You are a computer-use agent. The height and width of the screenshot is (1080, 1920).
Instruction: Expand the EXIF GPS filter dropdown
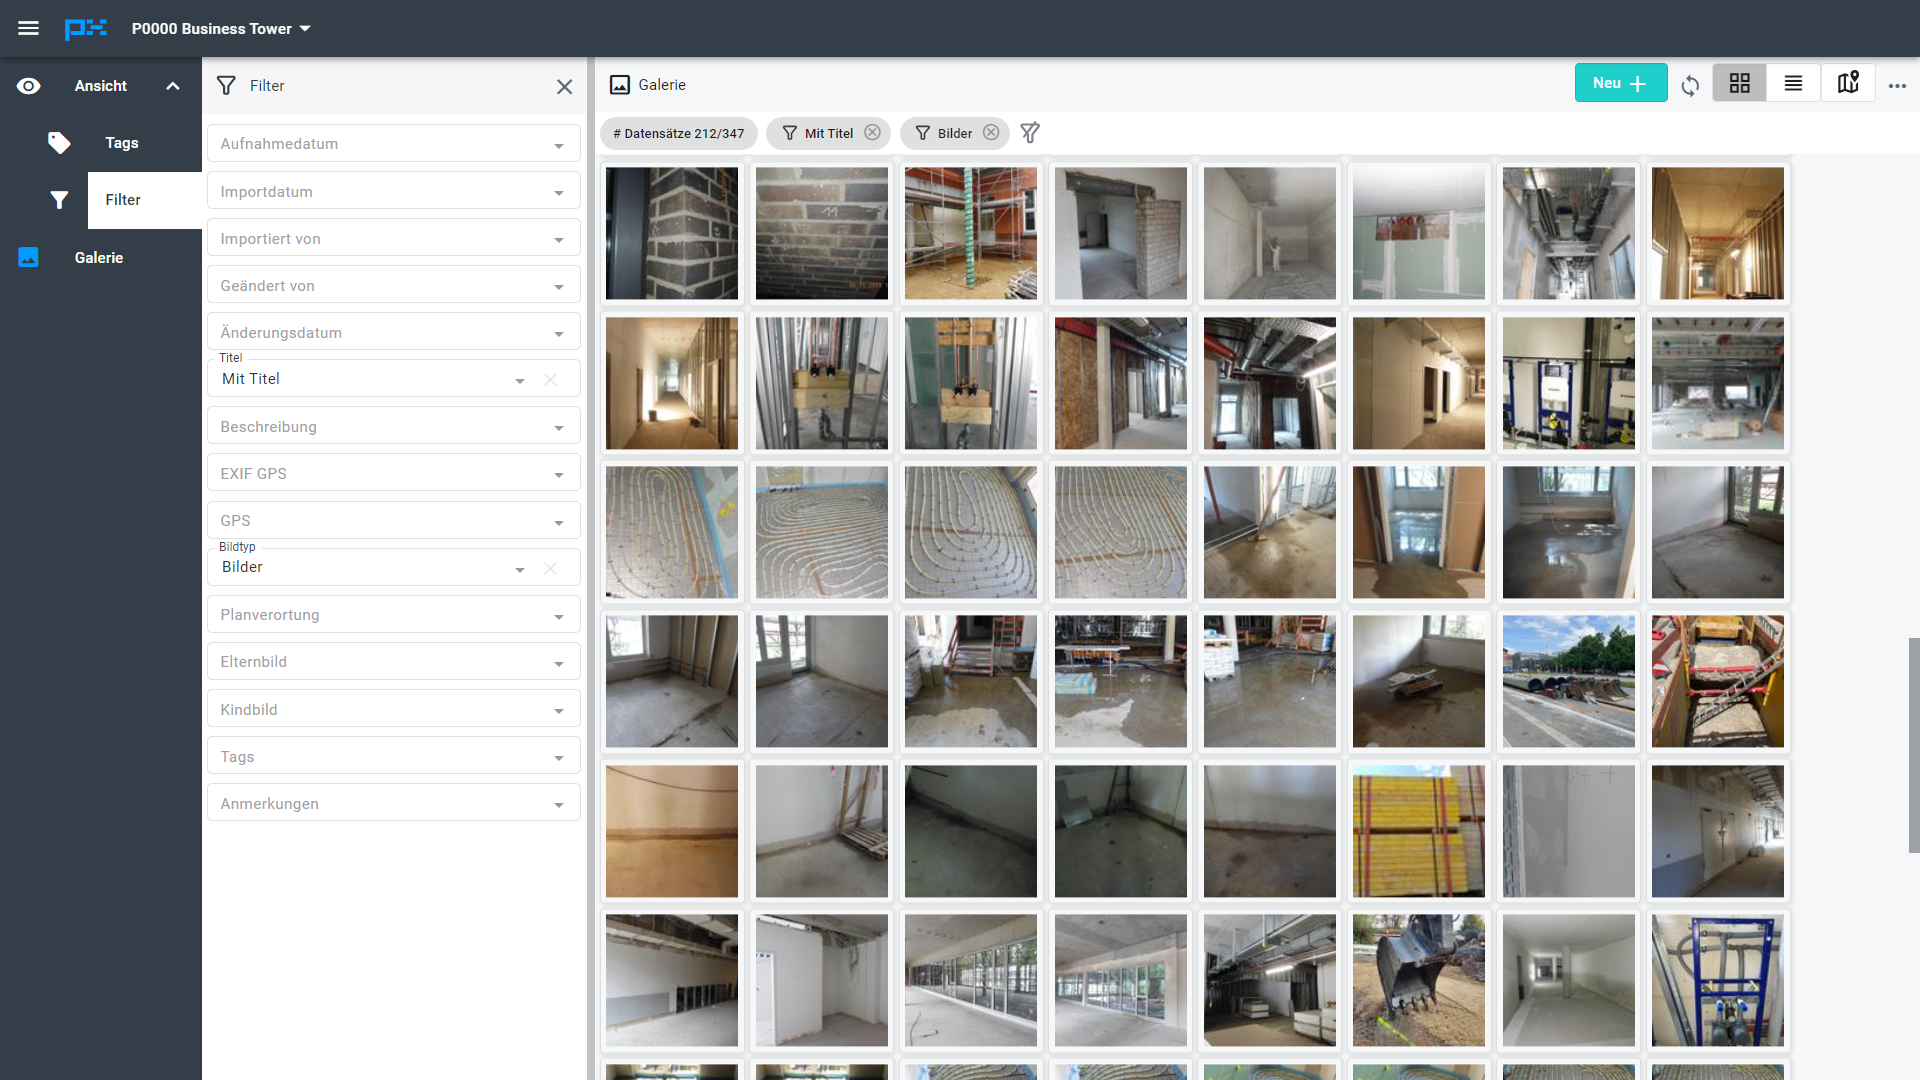click(x=394, y=474)
